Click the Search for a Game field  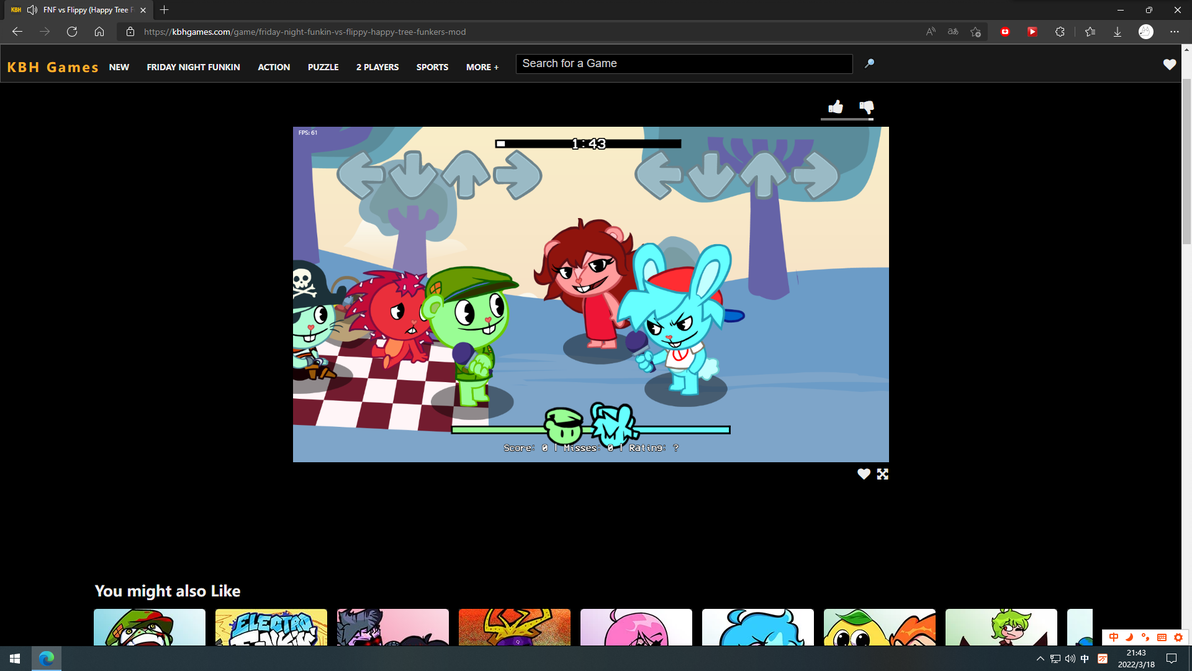[x=684, y=64]
